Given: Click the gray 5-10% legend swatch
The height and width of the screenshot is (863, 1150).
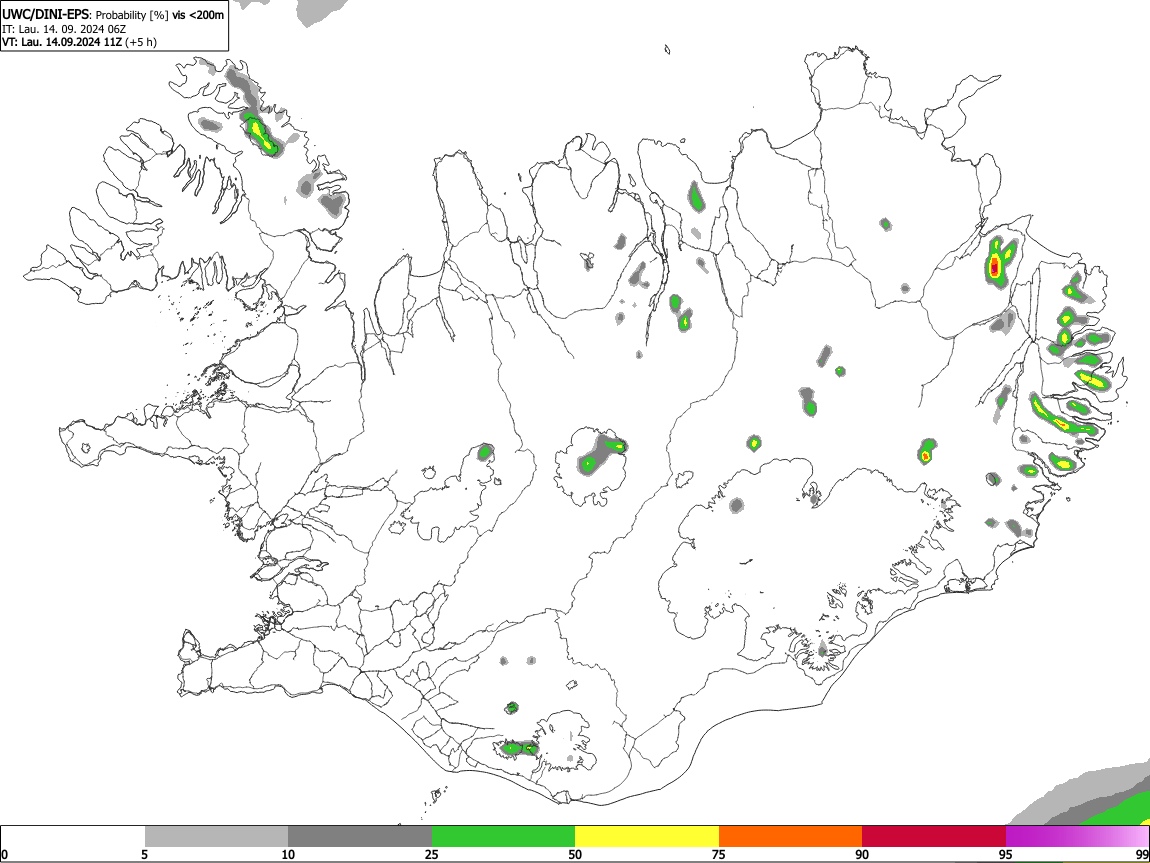Looking at the screenshot, I should point(216,836).
